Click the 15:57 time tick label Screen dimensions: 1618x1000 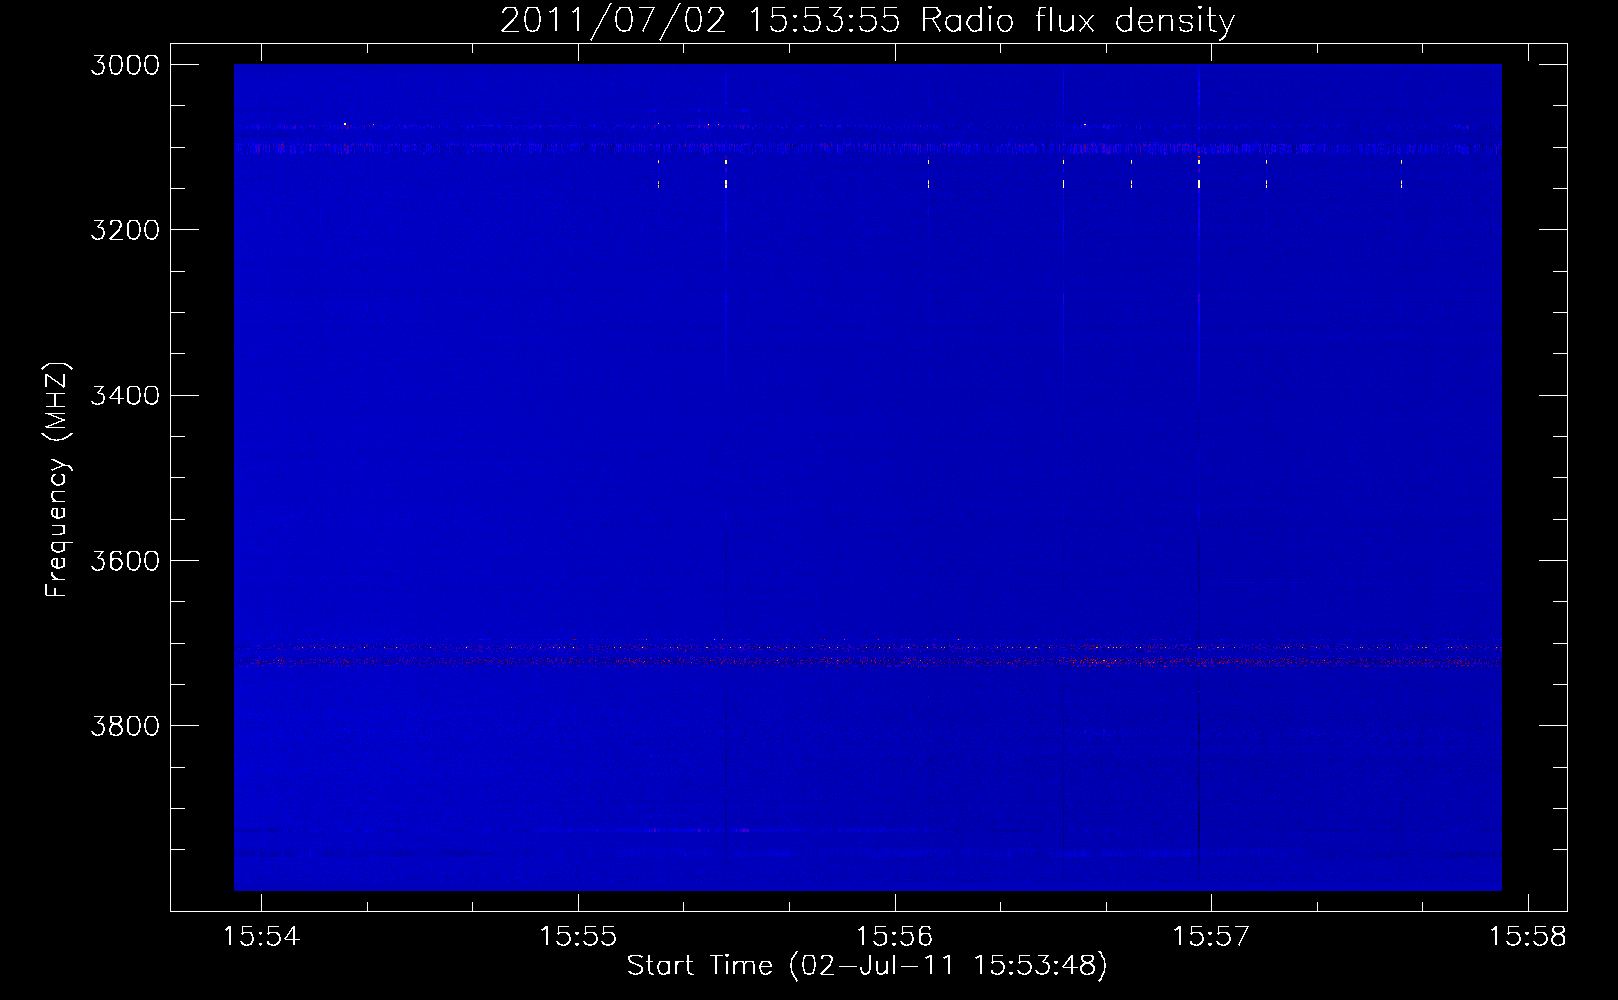(x=1211, y=937)
